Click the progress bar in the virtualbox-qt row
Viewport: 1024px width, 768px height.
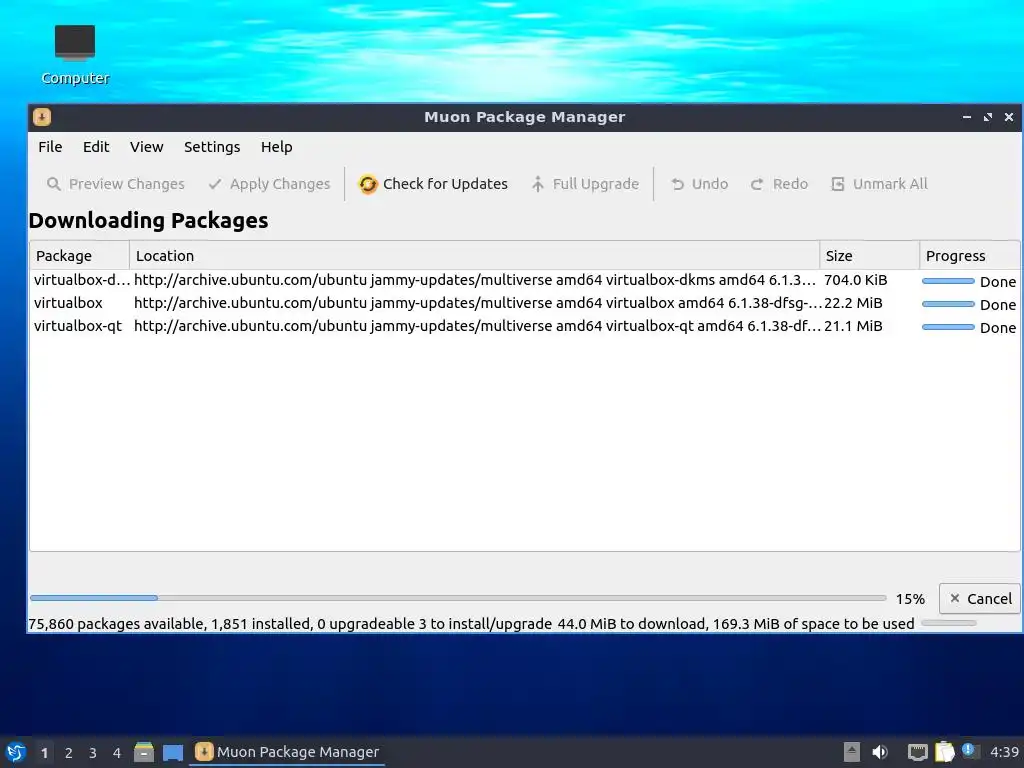(948, 327)
